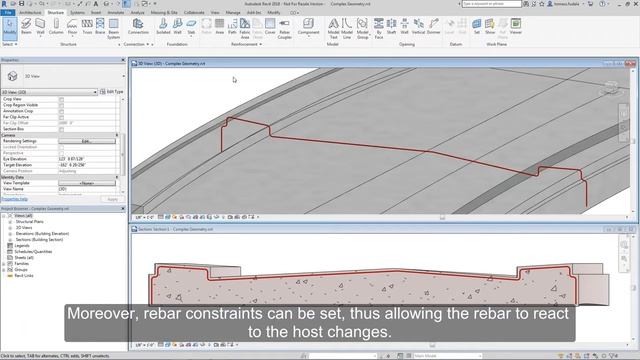Viewport: 640px width, 360px height.
Task: Click the Rendering Settings Edit button
Action: pos(87,141)
